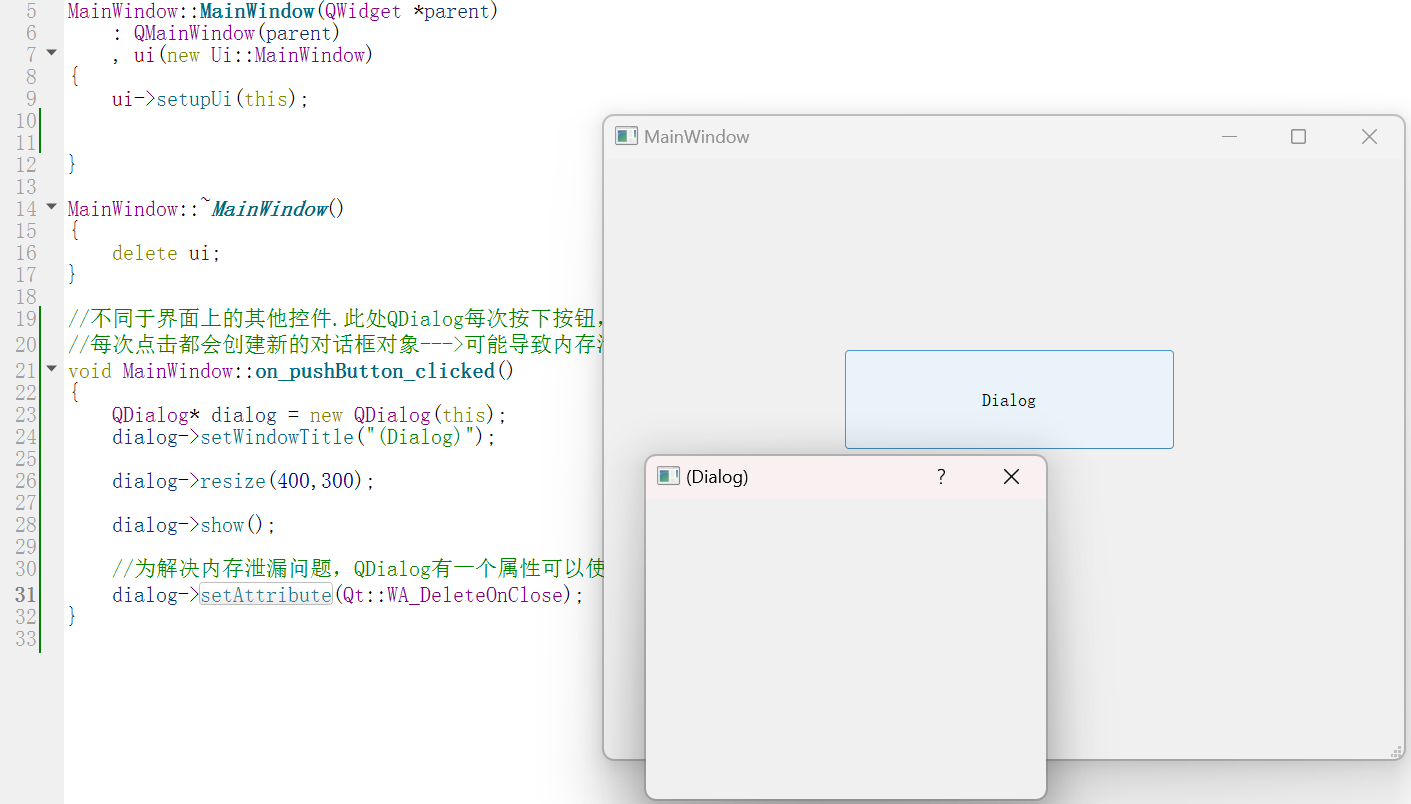This screenshot has width=1411, height=804.
Task: Close the MainWindow window
Action: (1369, 136)
